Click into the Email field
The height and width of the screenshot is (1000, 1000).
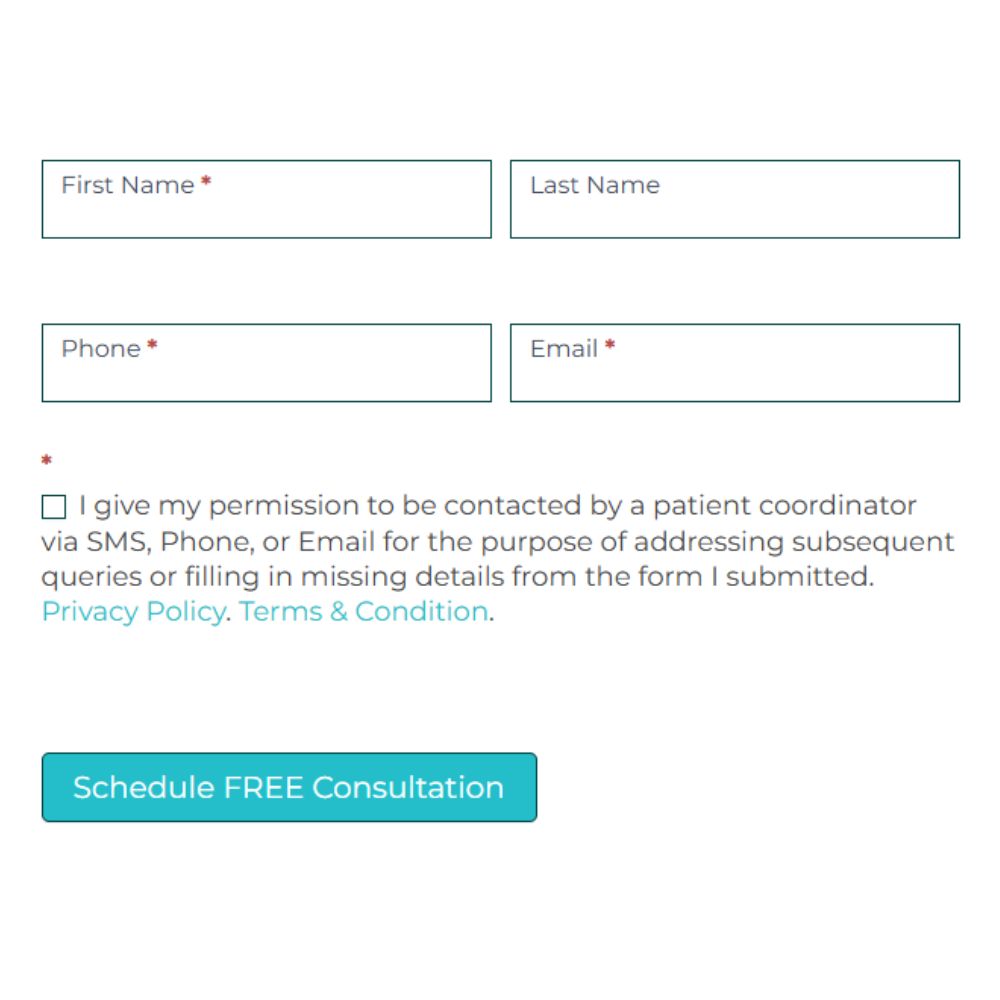click(x=734, y=376)
